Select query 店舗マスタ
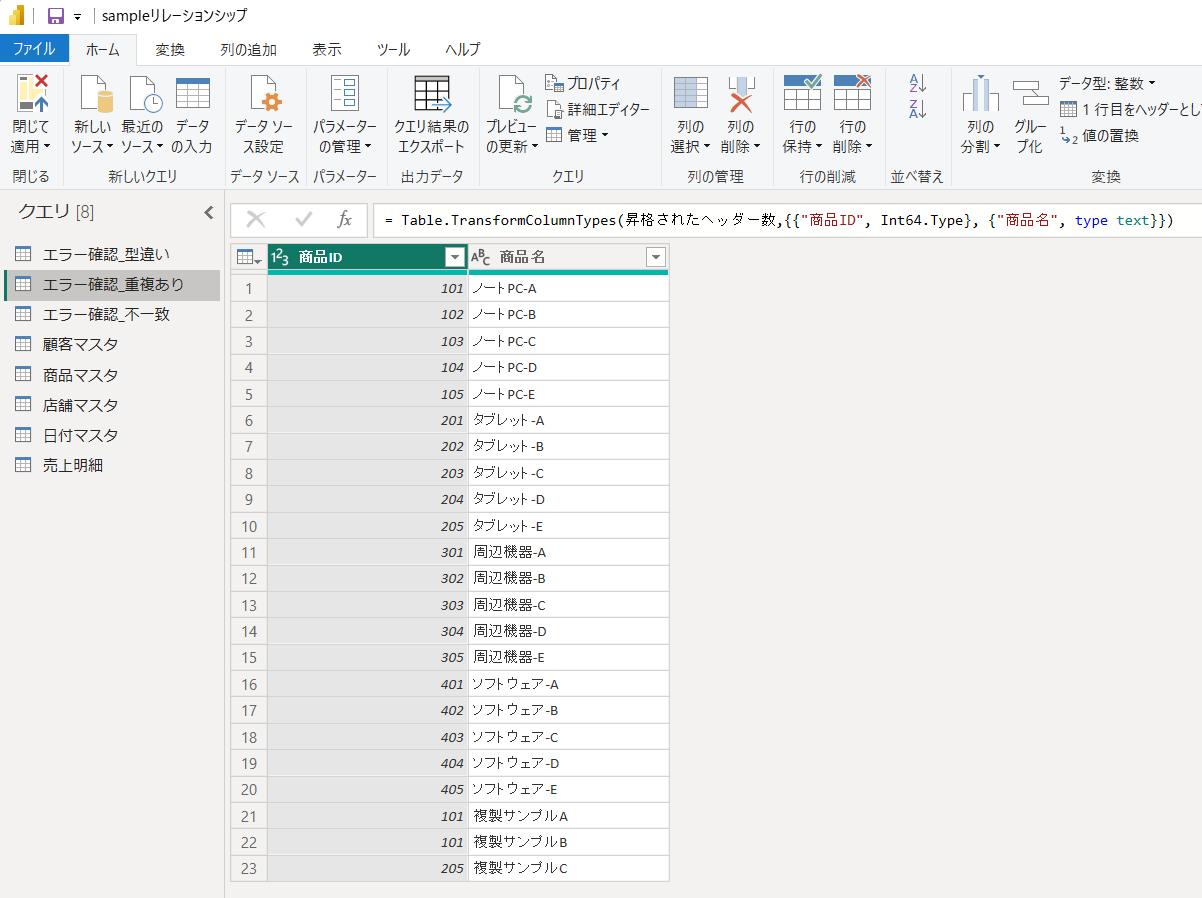Screen dimensions: 1202x898 [112, 405]
